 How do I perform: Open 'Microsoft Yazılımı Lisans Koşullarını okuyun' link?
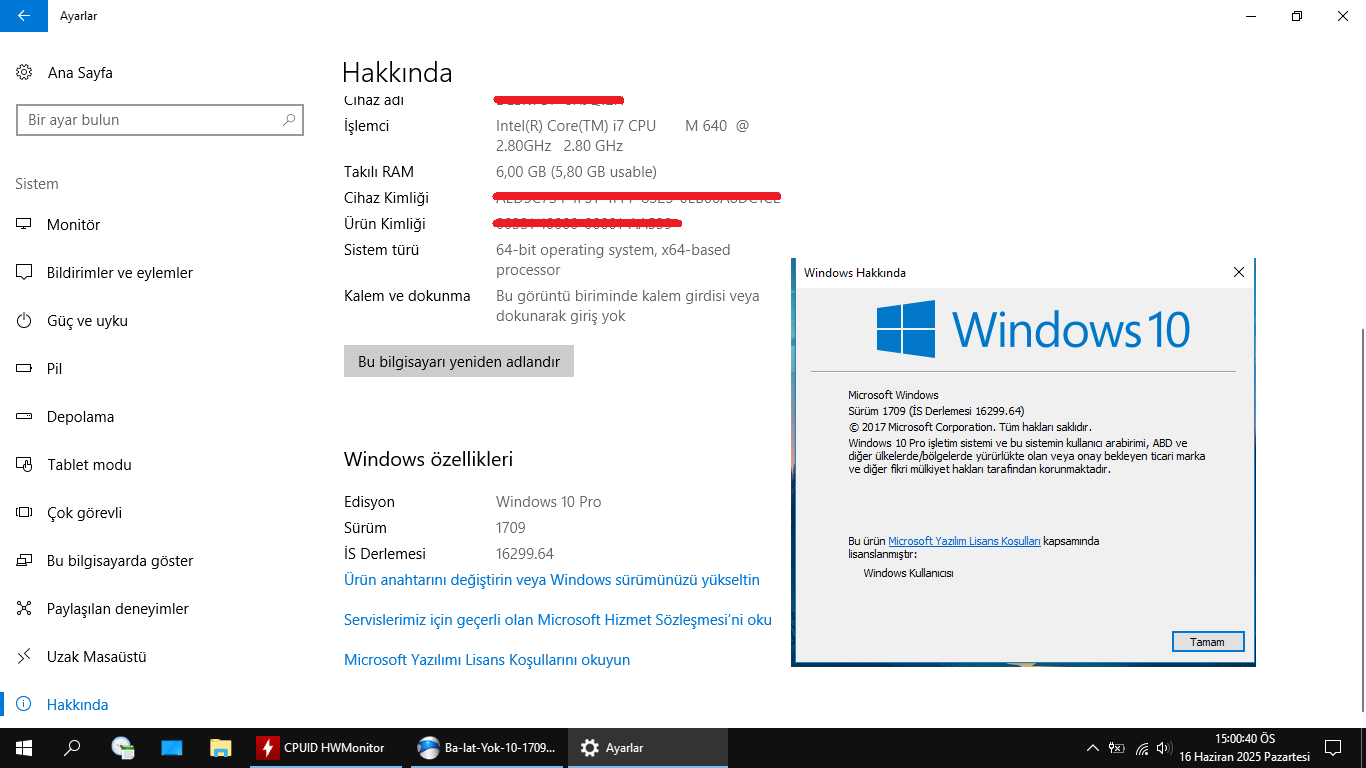tap(487, 660)
